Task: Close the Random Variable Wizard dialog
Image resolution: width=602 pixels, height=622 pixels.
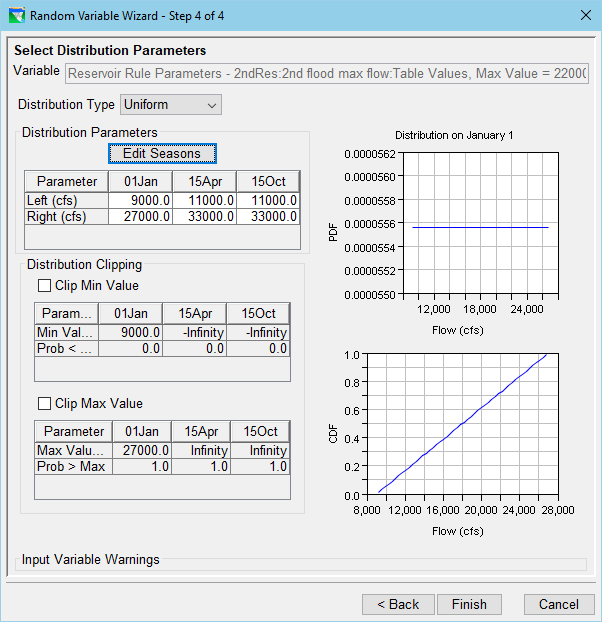Action: tap(584, 16)
